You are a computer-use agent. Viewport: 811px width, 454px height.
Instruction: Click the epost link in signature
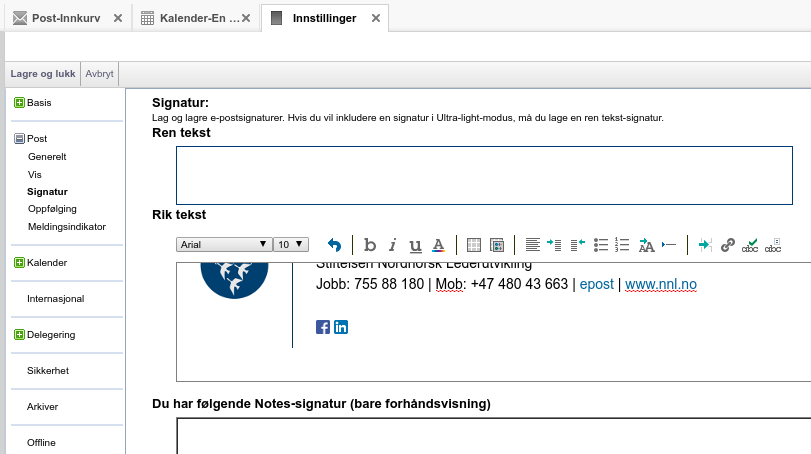coord(596,284)
